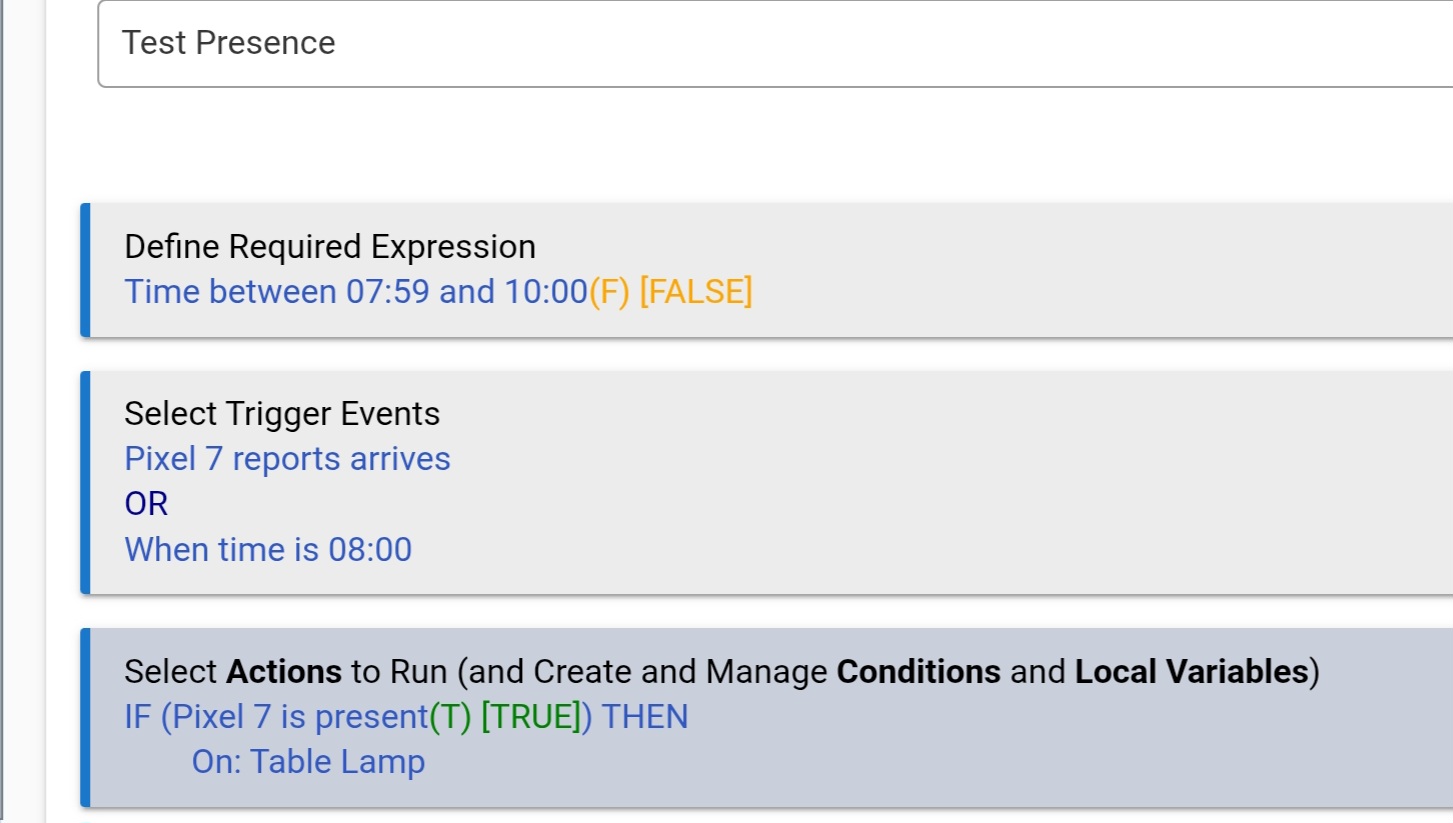The width and height of the screenshot is (1453, 823).
Task: Click the blue bar beside Required Expression
Action: point(85,270)
